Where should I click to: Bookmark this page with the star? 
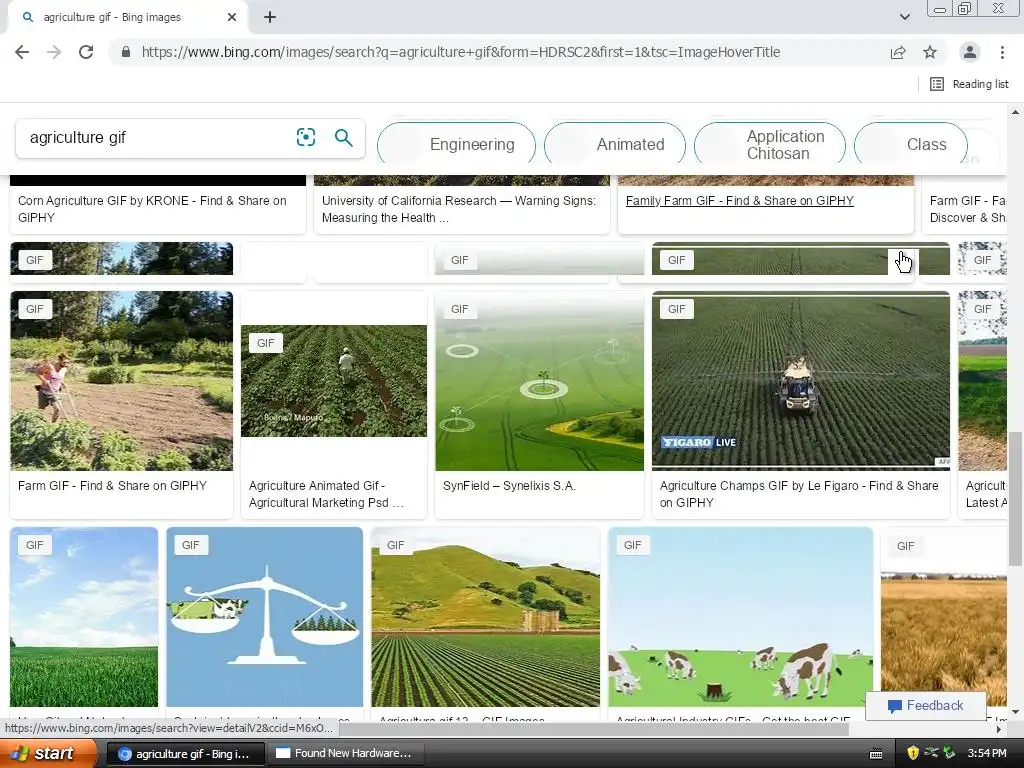(x=930, y=52)
